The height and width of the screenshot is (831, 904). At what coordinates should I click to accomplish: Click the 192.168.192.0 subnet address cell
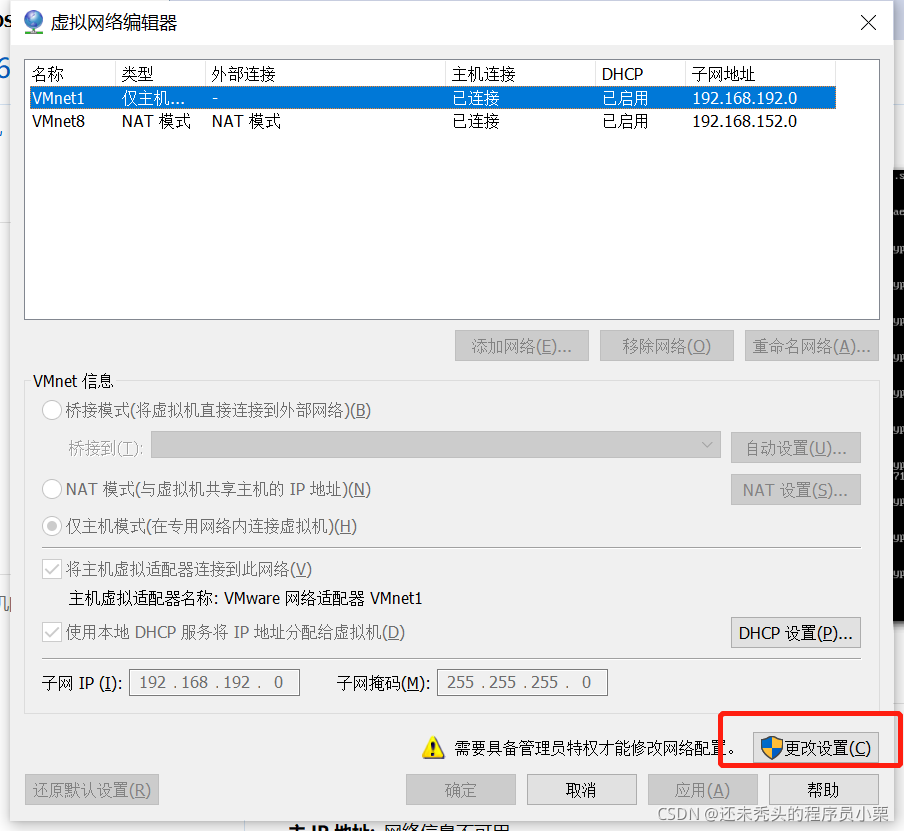pos(744,98)
